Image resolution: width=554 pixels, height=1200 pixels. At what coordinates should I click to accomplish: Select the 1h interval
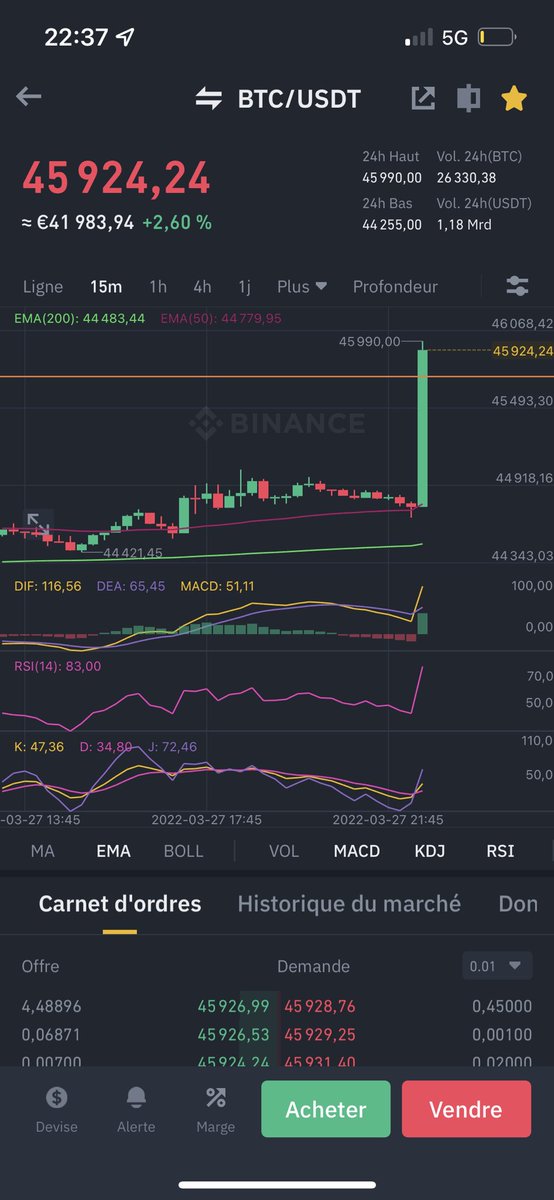click(x=158, y=286)
